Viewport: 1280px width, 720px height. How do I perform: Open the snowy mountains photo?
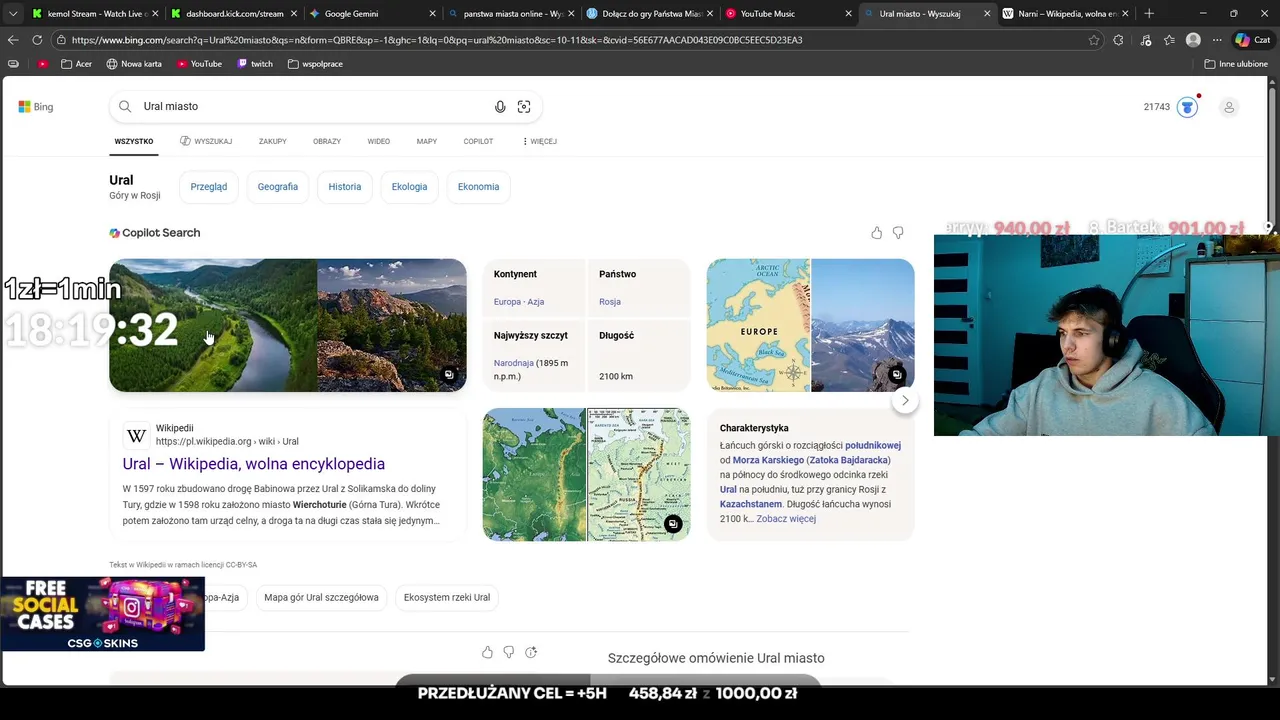(x=863, y=326)
